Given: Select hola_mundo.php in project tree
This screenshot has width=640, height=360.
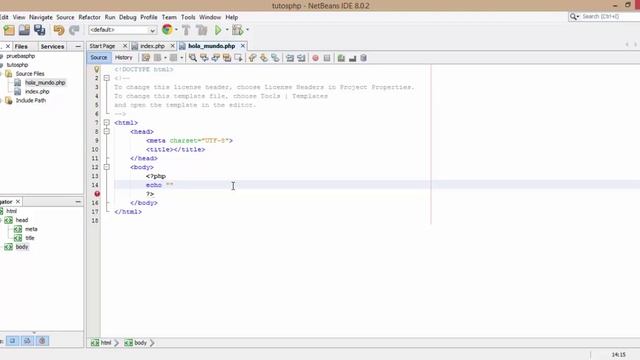Looking at the screenshot, I should point(45,82).
